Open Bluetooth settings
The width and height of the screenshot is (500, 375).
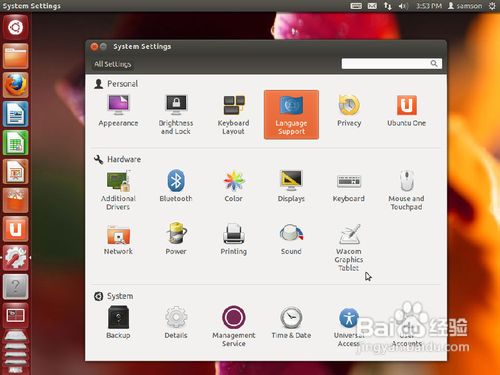(176, 186)
